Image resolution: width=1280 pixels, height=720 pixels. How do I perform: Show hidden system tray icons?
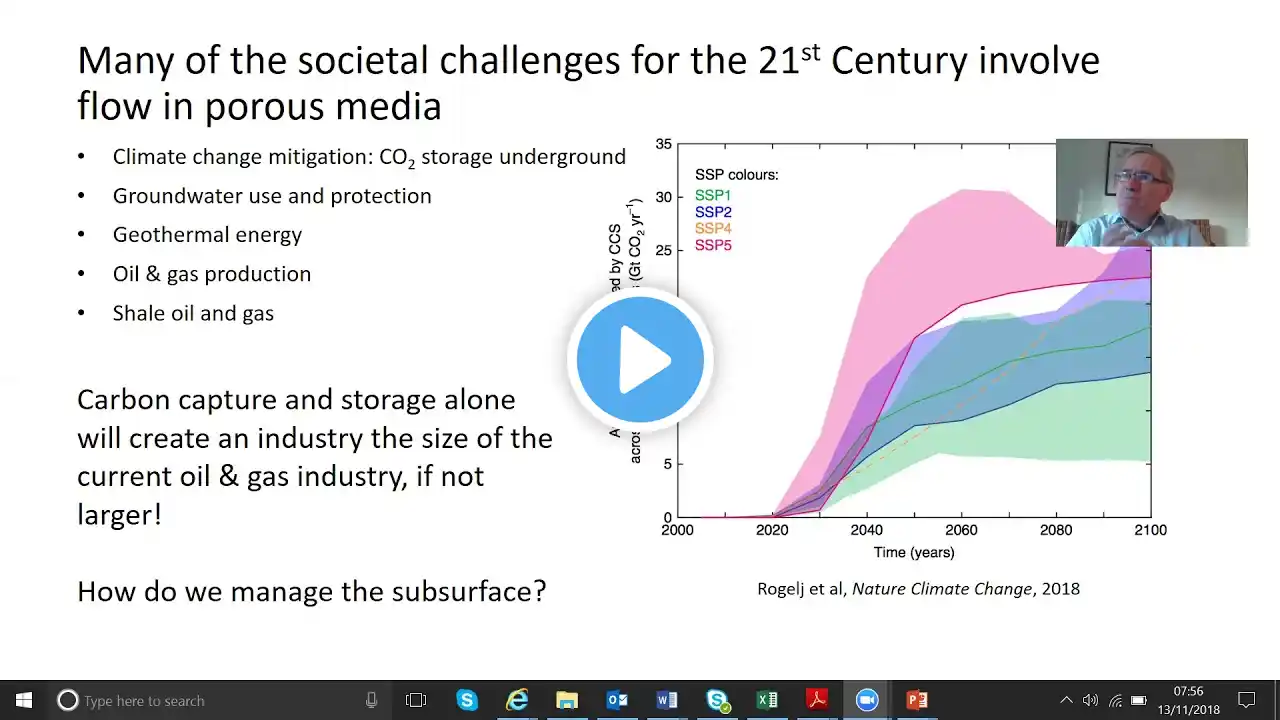1066,700
